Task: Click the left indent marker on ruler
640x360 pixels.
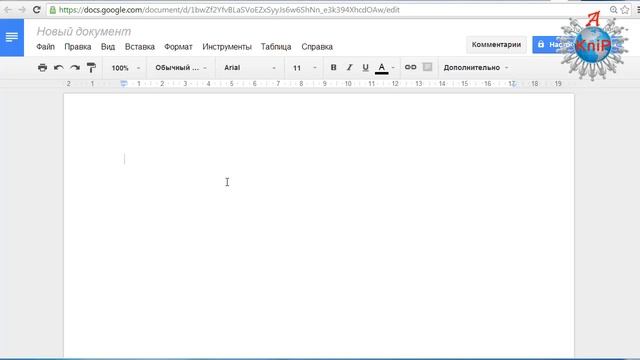Action: (x=124, y=84)
